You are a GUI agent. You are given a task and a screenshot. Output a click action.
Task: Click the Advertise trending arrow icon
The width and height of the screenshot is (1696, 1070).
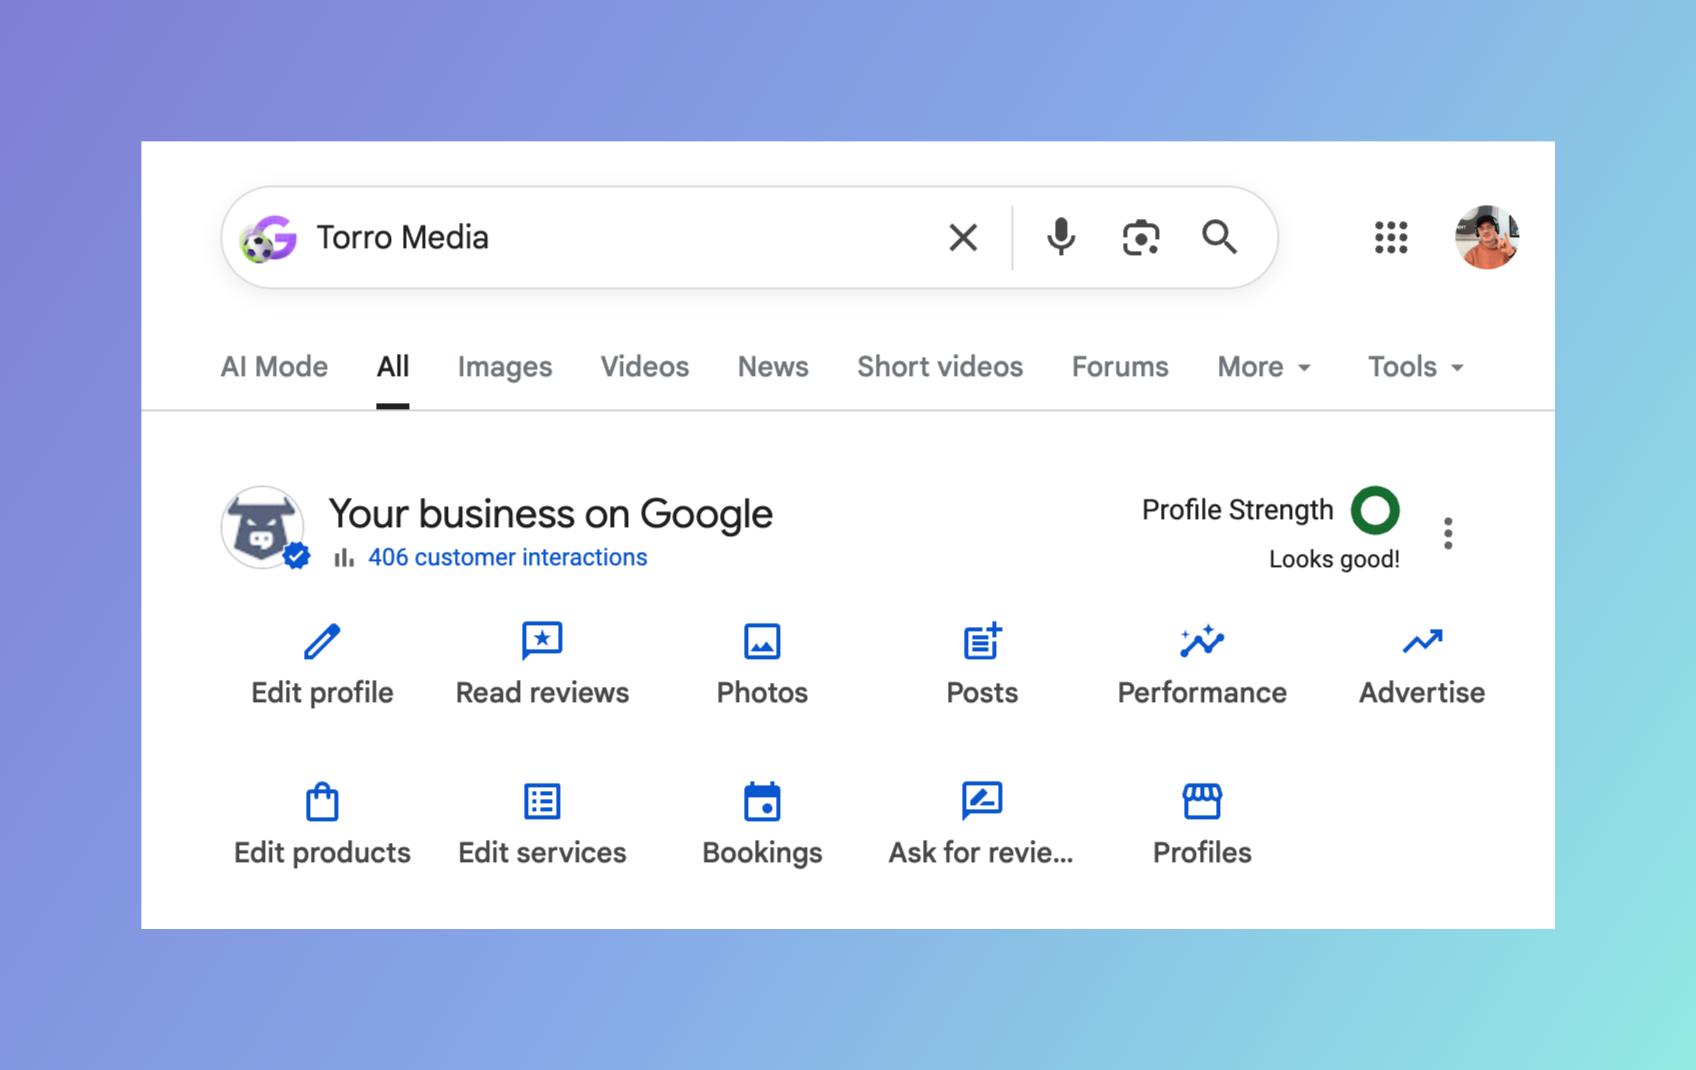1422,641
